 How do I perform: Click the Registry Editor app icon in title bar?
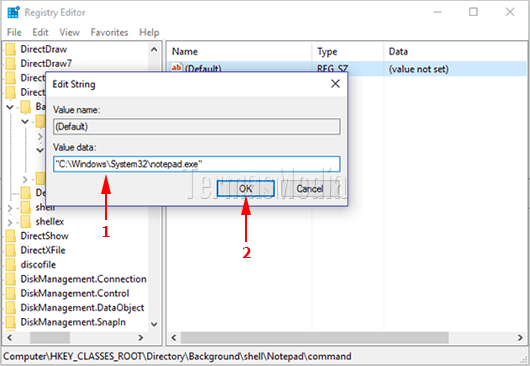pyautogui.click(x=14, y=12)
